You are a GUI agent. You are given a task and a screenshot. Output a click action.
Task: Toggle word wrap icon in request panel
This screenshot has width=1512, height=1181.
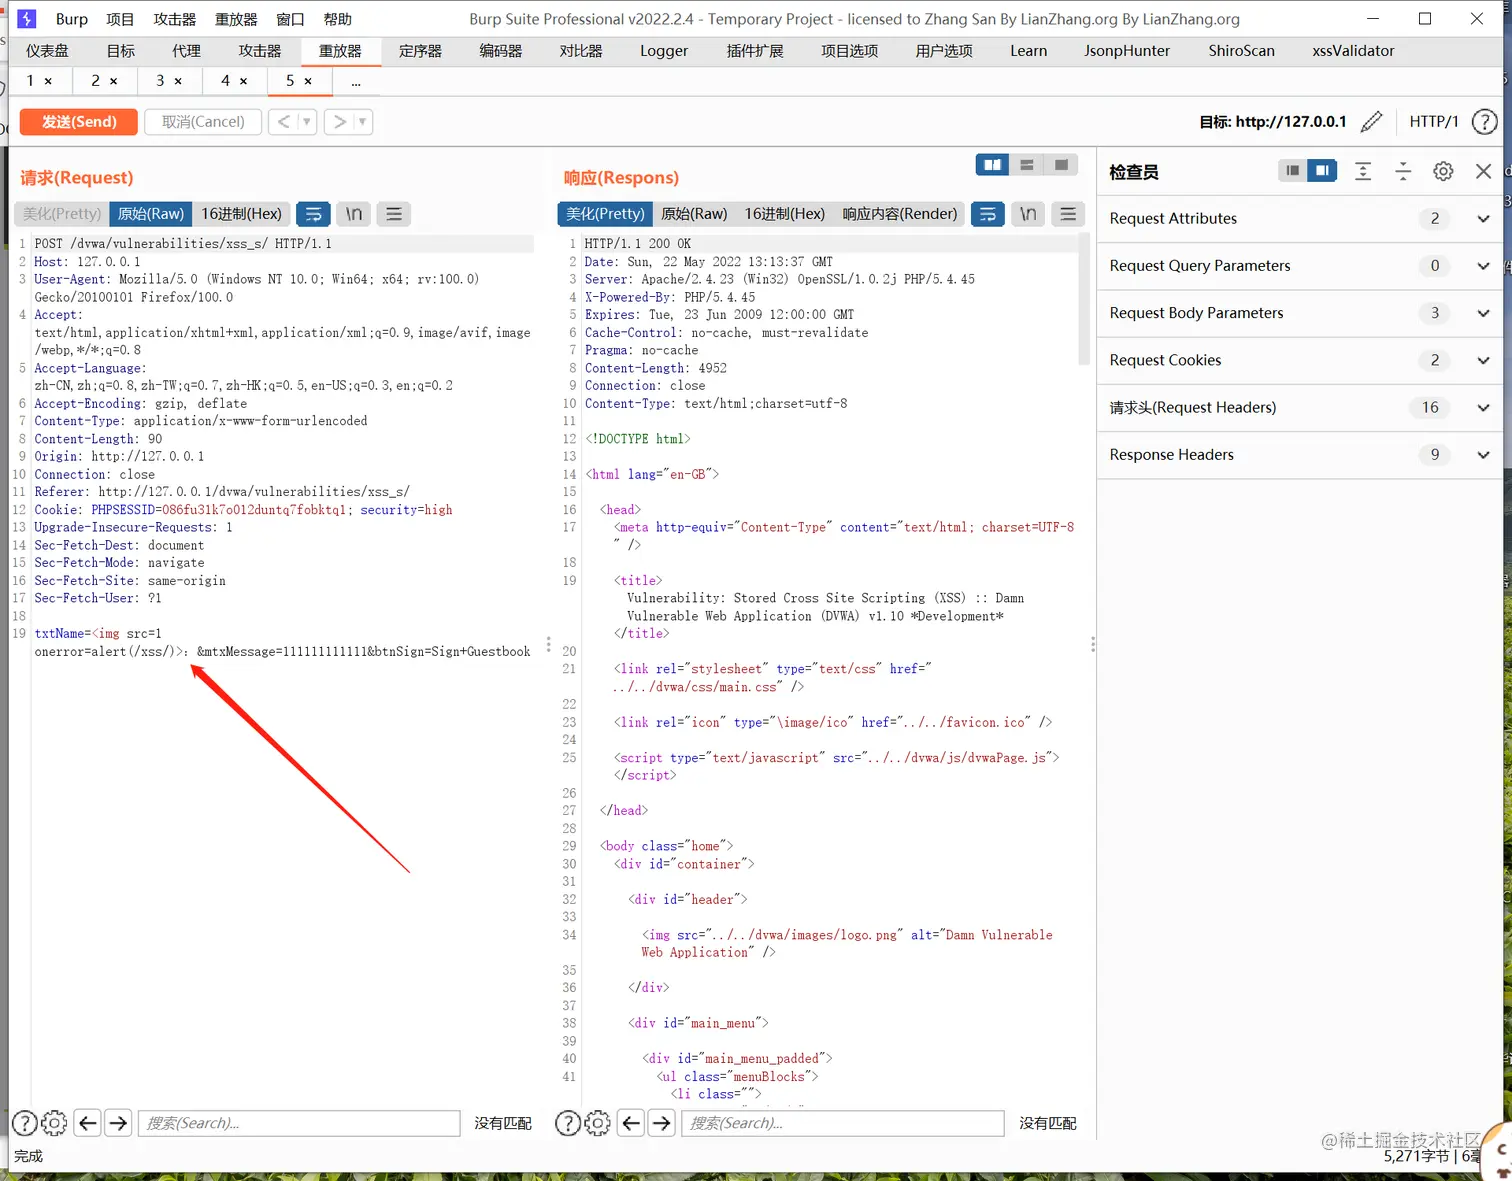[313, 214]
